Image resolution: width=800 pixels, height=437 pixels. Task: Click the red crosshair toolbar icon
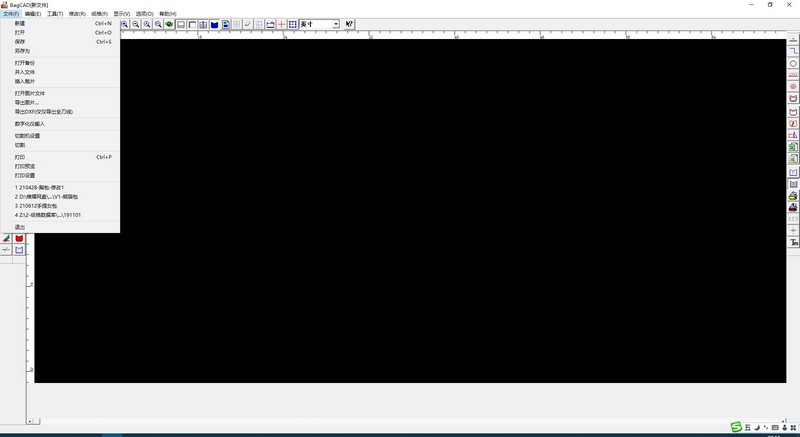(x=281, y=24)
